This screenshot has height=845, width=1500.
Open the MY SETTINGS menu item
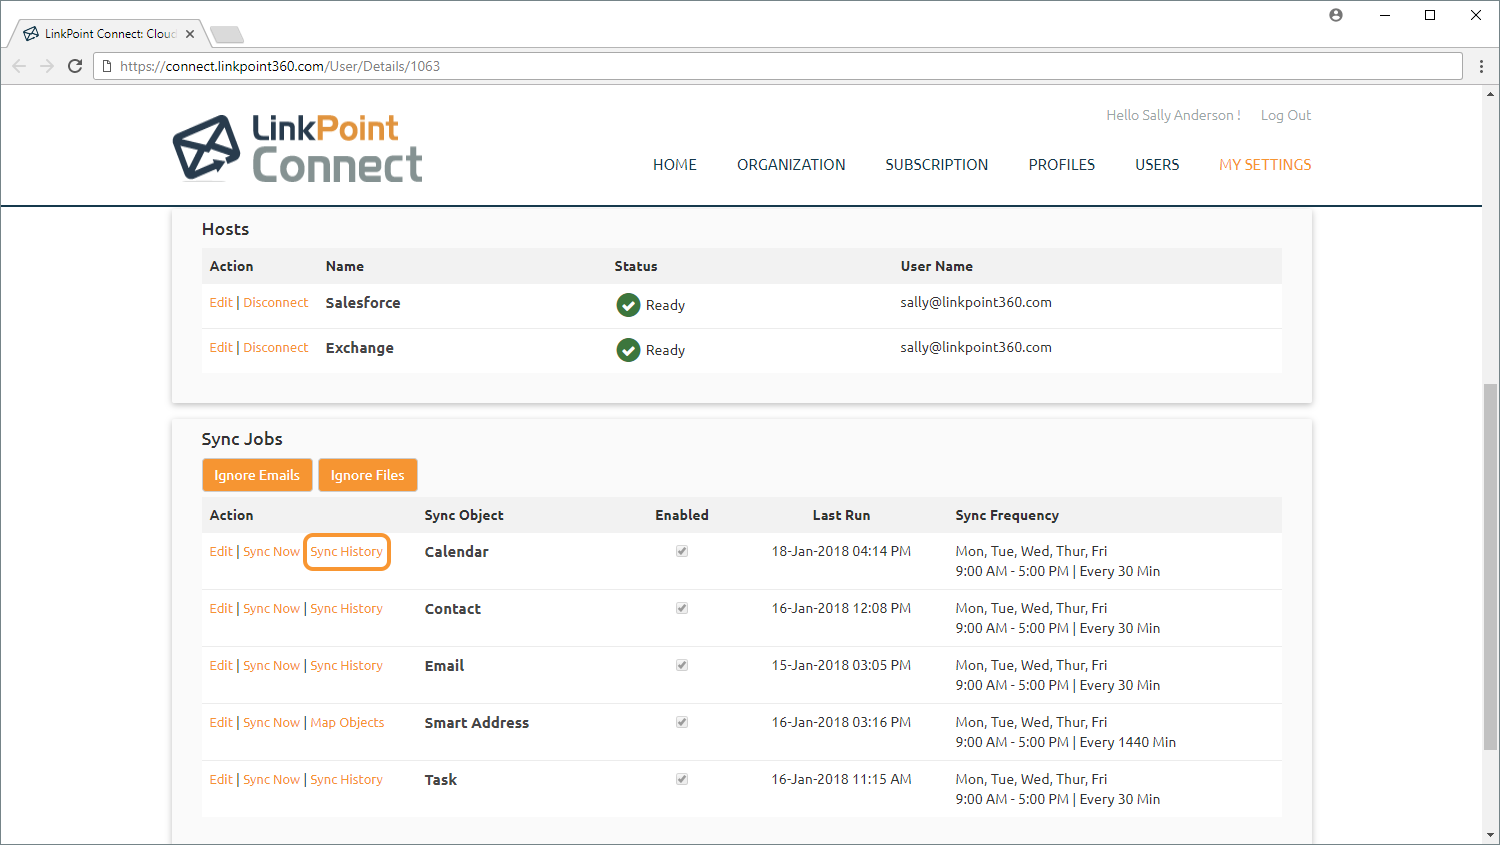[1264, 165]
